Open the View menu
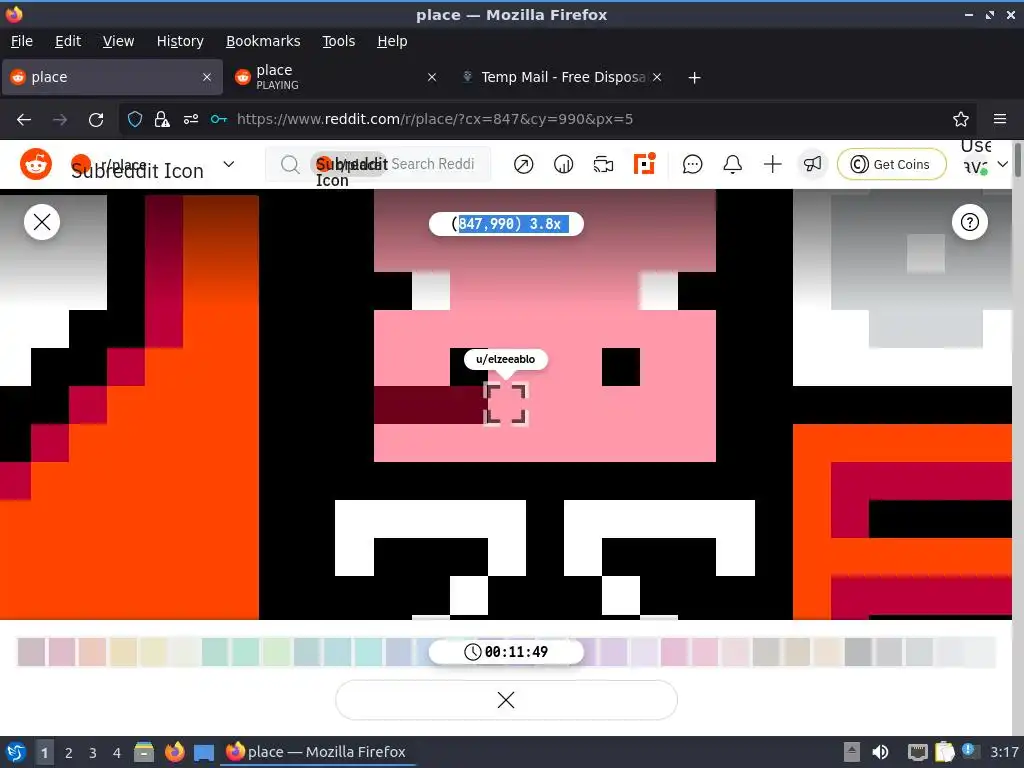1024x768 pixels. tap(118, 41)
